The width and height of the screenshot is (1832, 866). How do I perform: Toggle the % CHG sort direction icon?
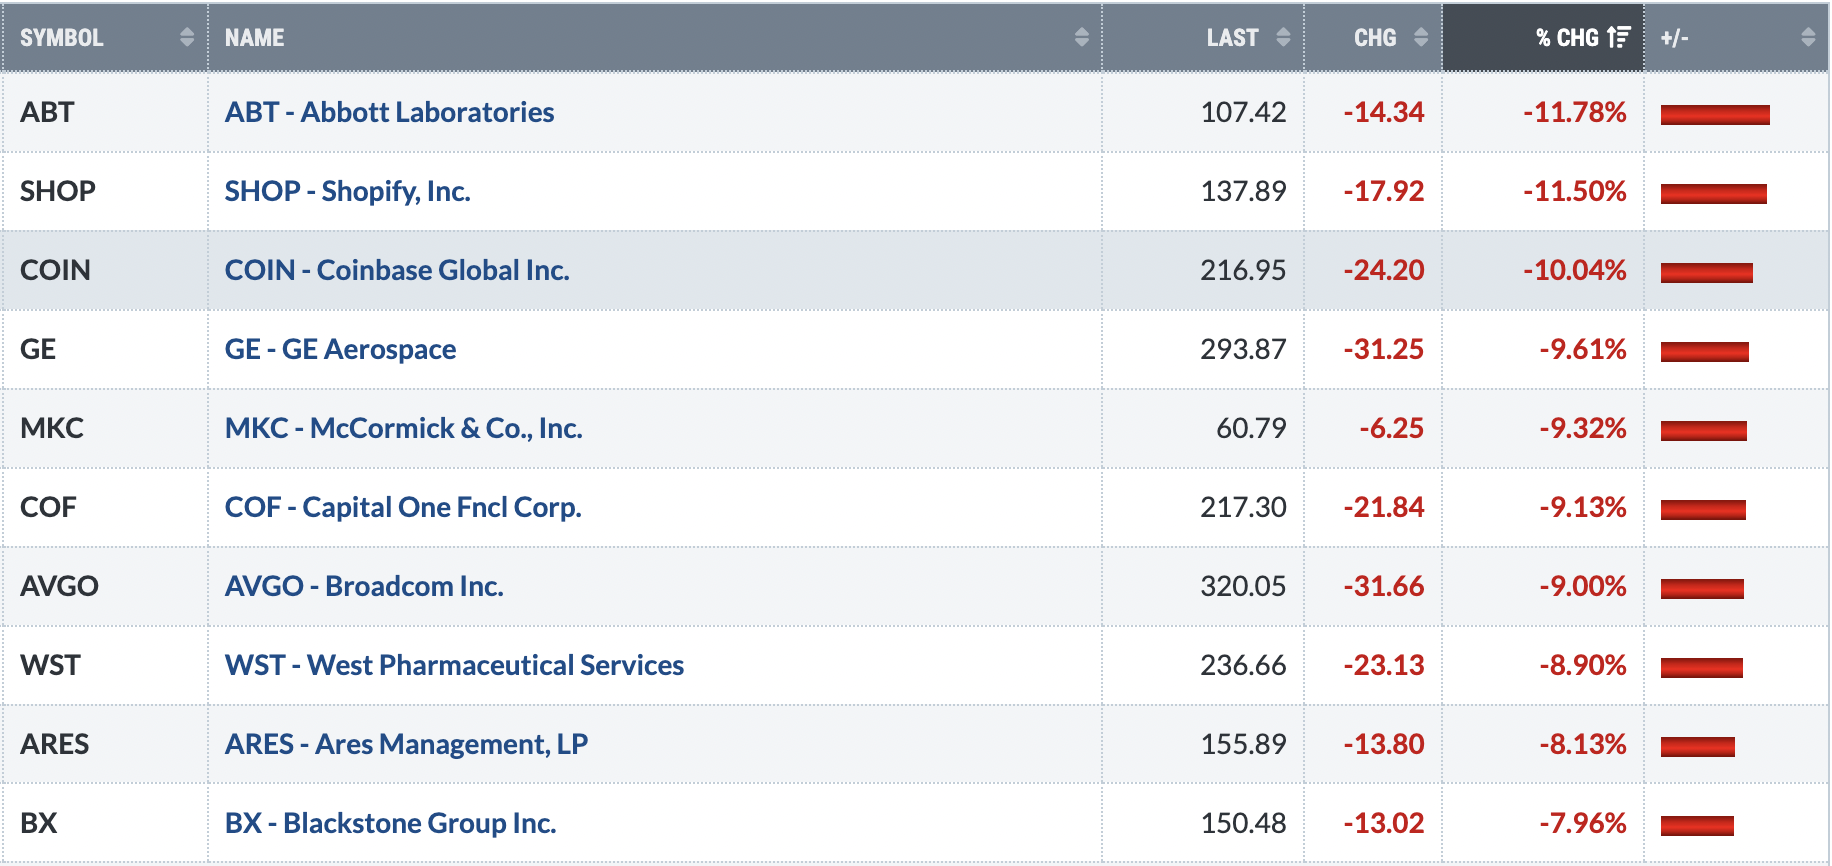coord(1619,38)
